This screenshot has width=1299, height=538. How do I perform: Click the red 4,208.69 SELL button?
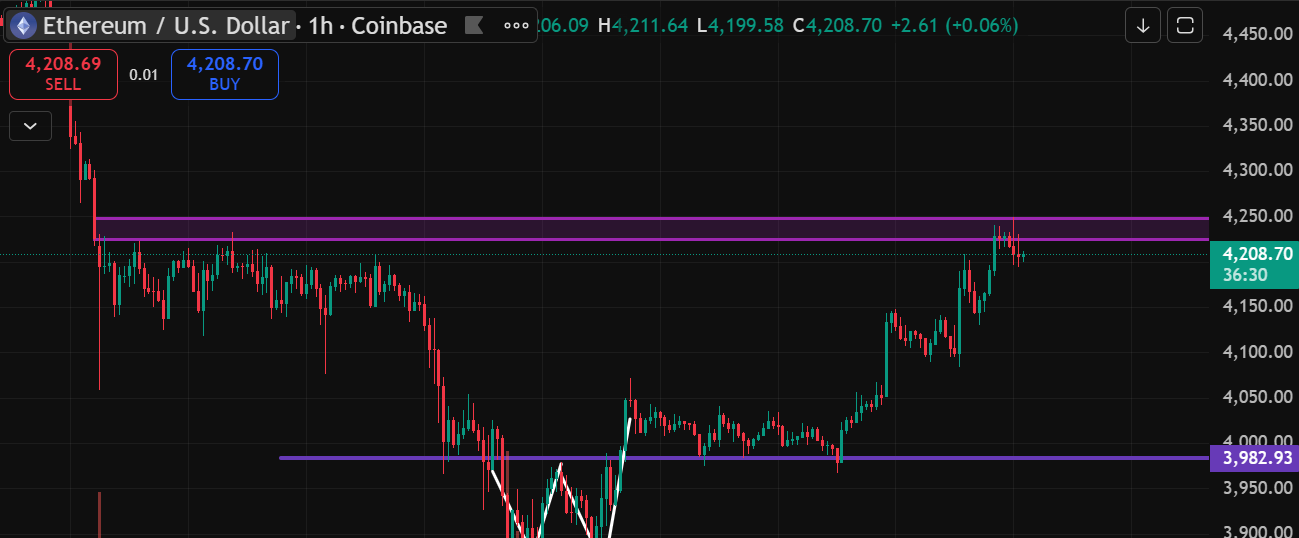click(64, 74)
